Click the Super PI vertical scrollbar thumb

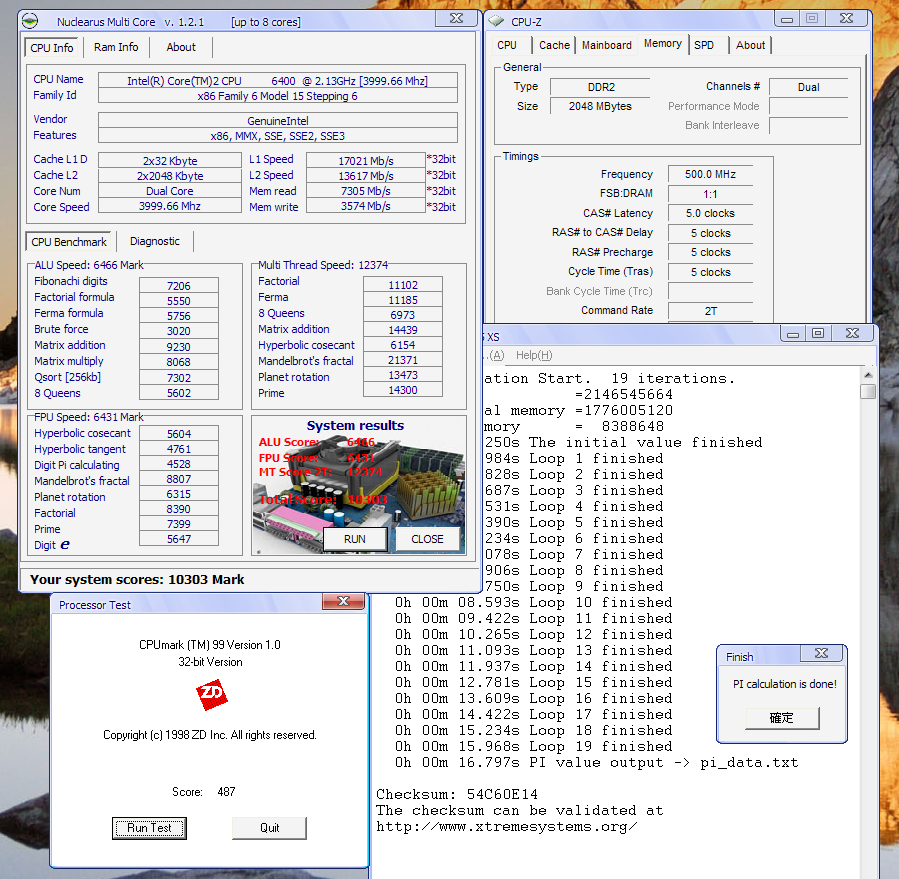[x=868, y=392]
